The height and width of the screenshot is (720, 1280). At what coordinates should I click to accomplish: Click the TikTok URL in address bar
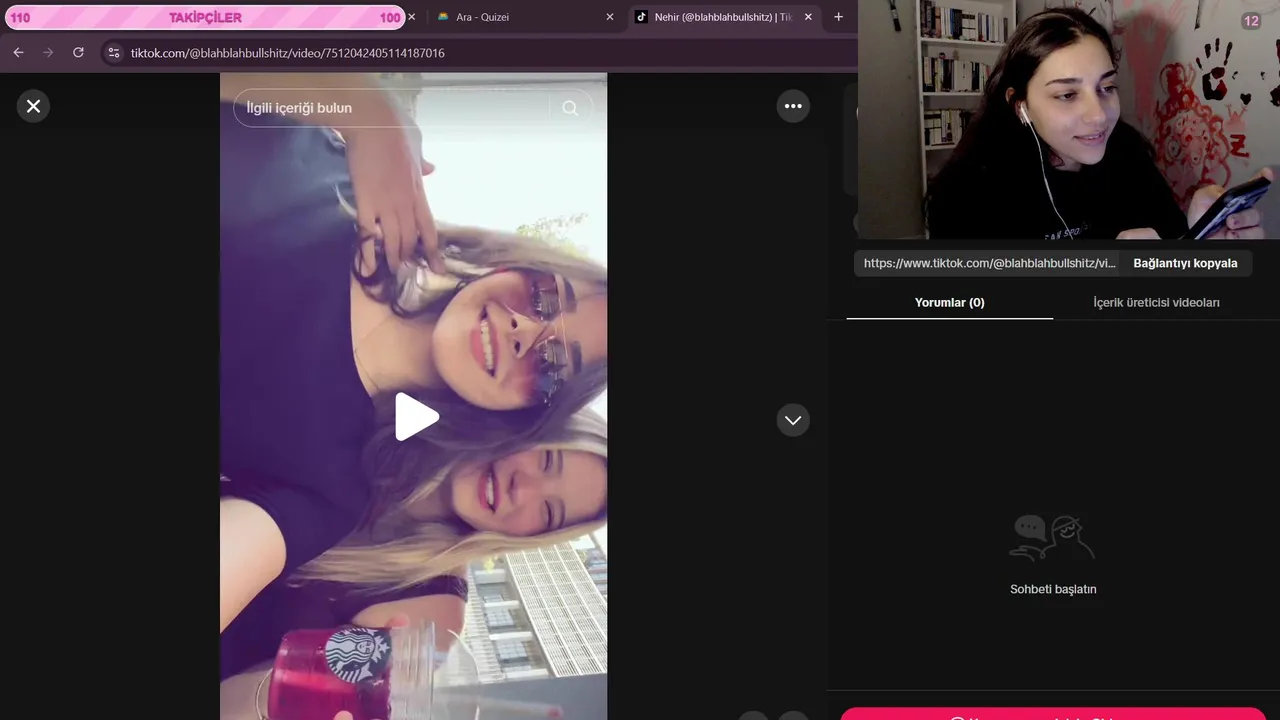(288, 53)
